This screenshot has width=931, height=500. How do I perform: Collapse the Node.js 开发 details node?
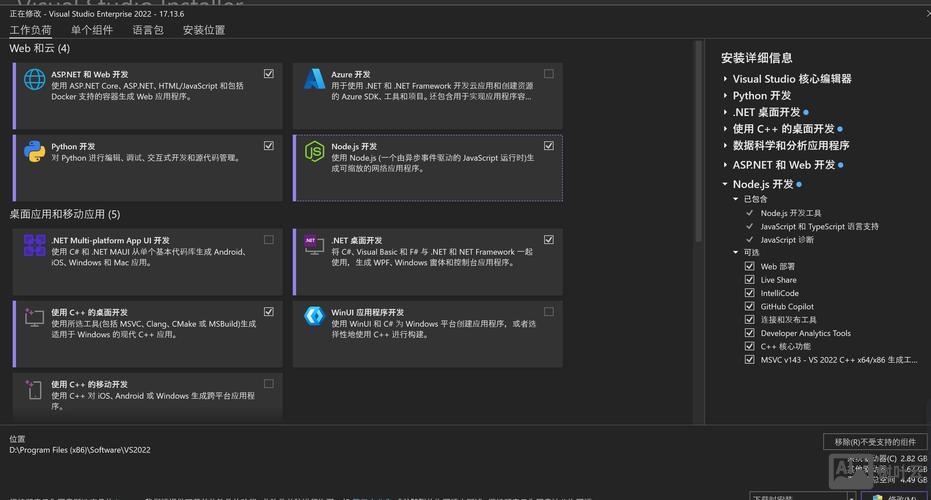pyautogui.click(x=725, y=184)
